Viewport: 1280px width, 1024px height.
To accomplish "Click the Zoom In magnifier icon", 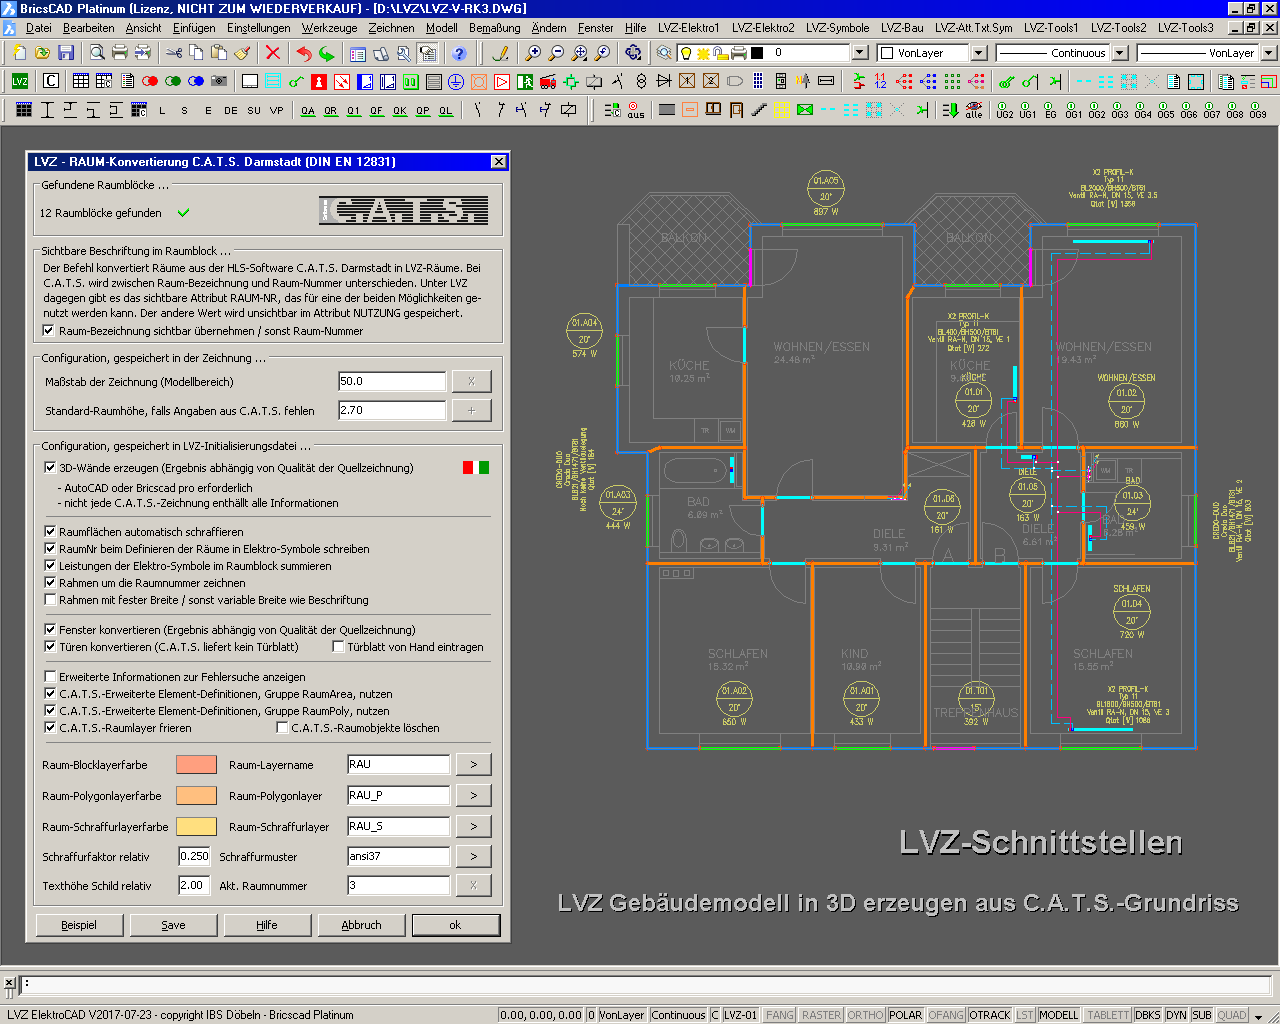I will [533, 53].
